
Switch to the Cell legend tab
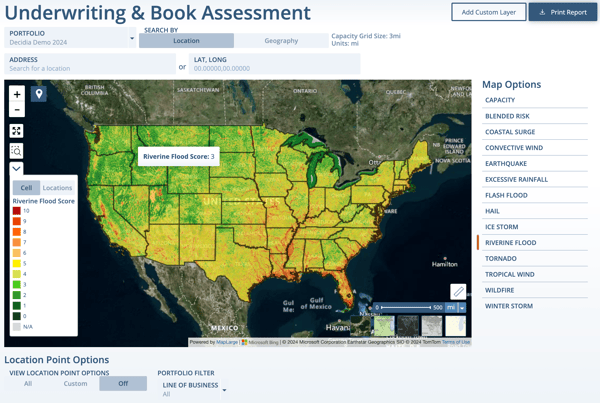click(x=26, y=188)
